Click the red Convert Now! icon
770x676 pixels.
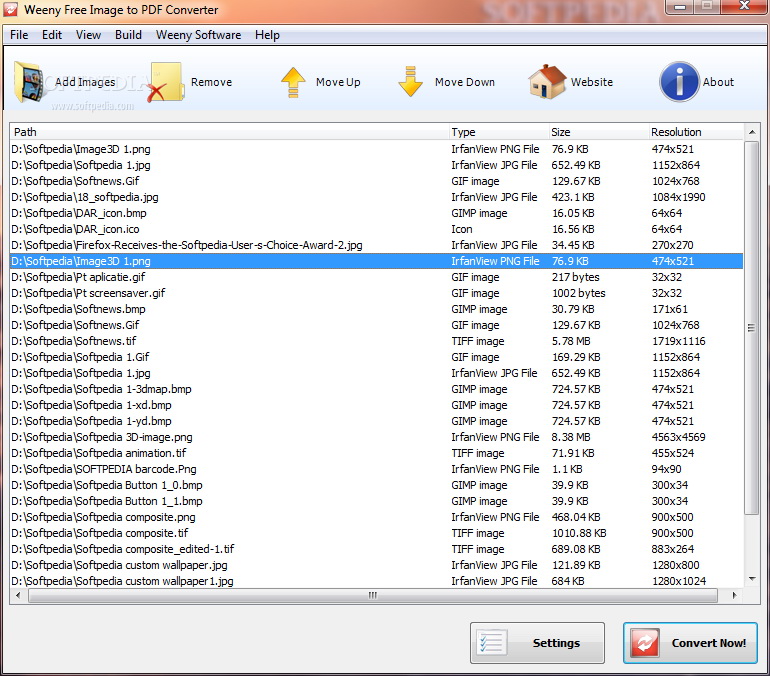point(645,643)
